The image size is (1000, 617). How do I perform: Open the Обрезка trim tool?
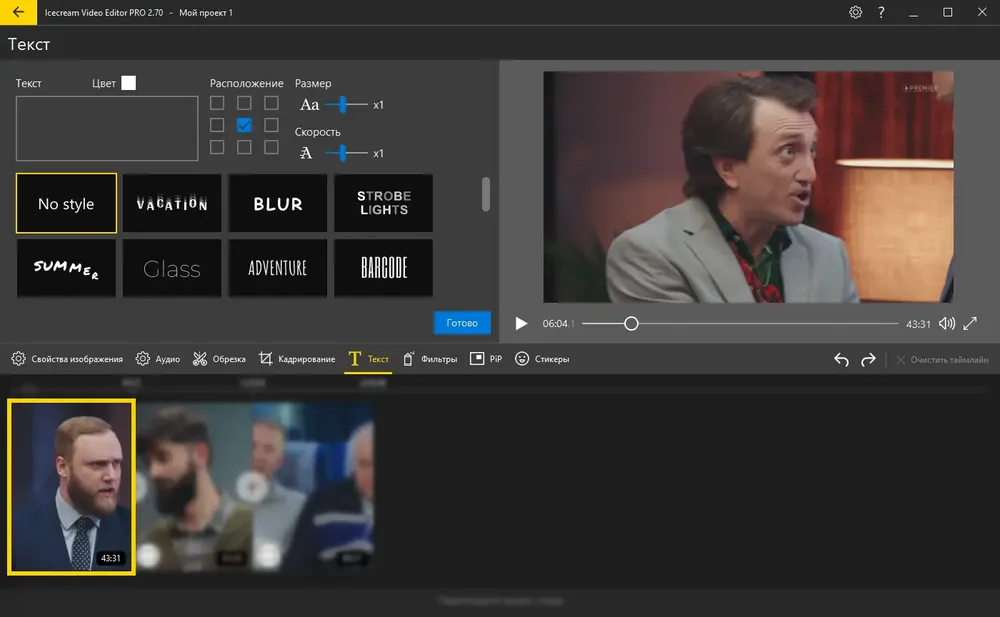pyautogui.click(x=219, y=359)
